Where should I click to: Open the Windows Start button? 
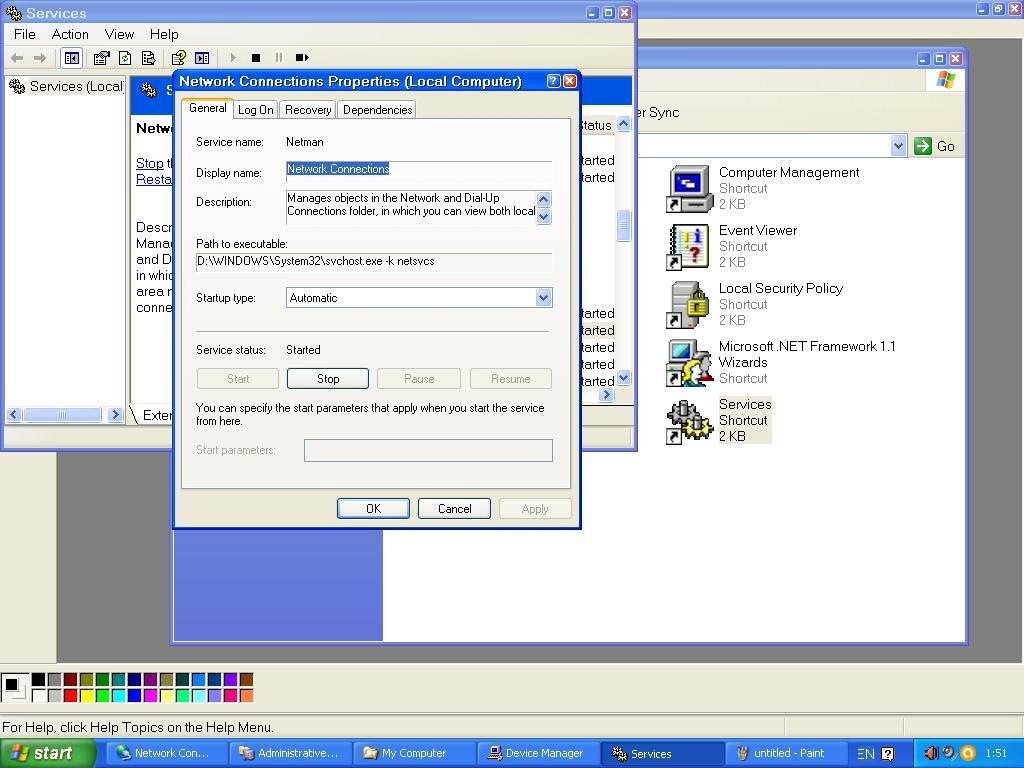[x=47, y=753]
